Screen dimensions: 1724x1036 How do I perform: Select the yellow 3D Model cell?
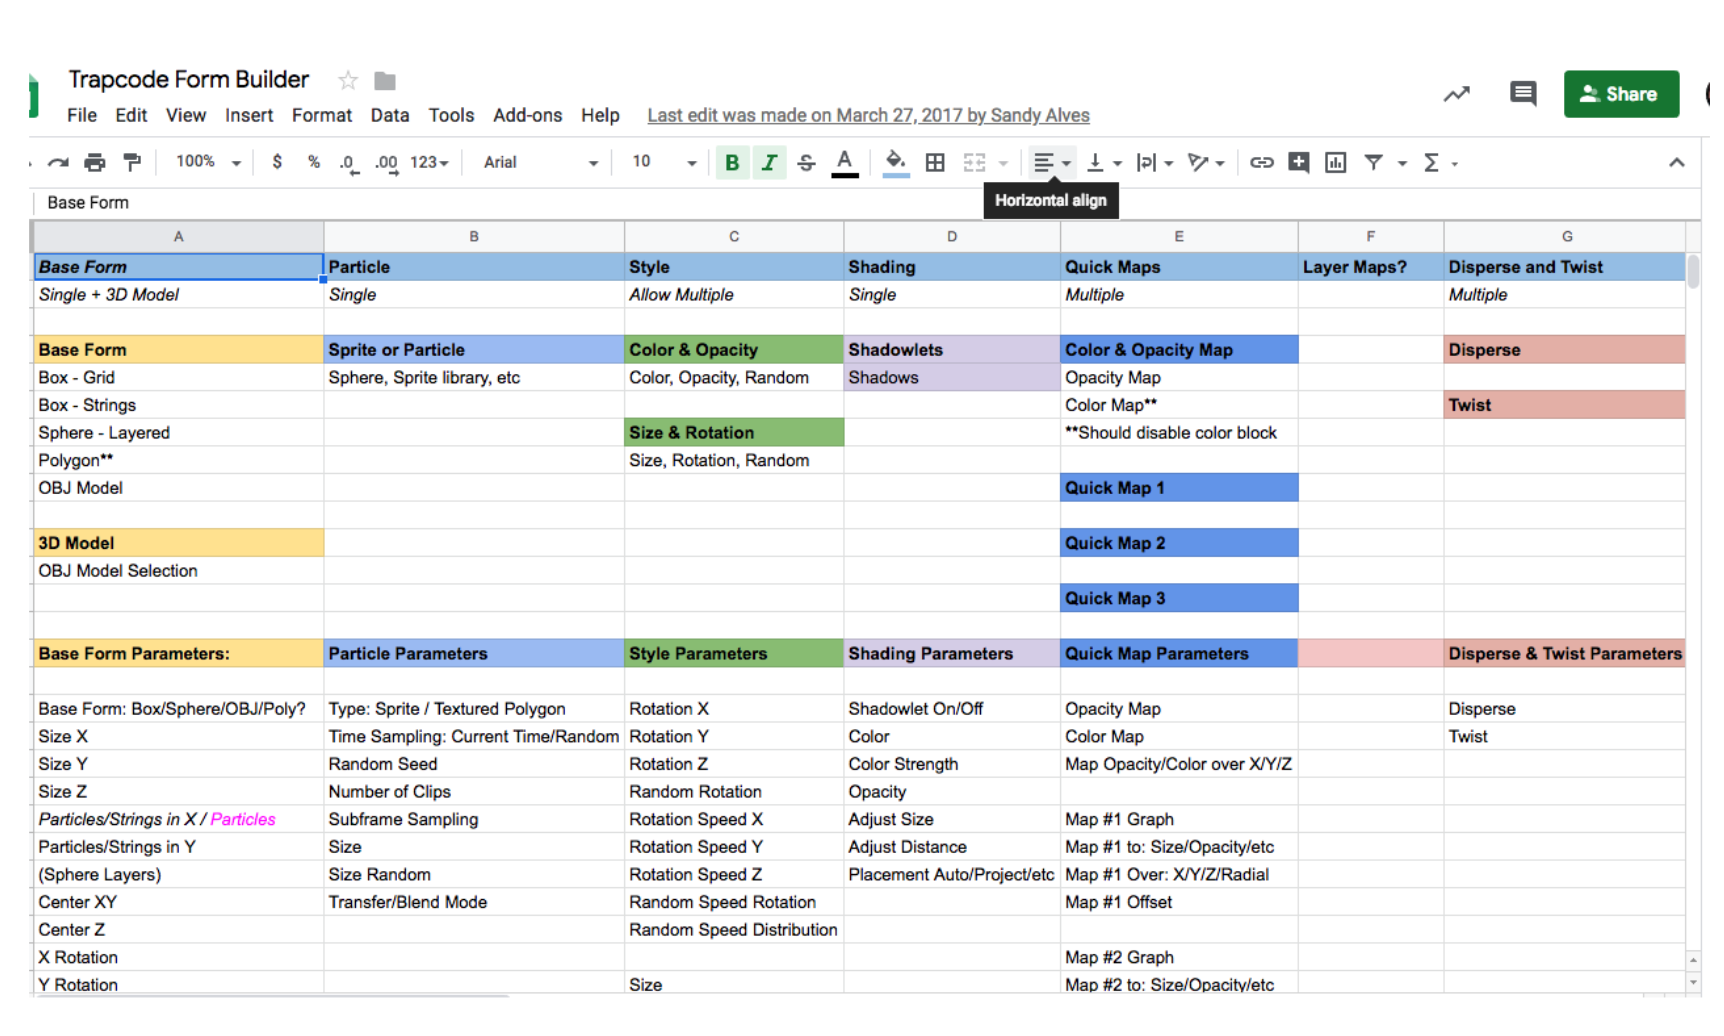pos(179,543)
